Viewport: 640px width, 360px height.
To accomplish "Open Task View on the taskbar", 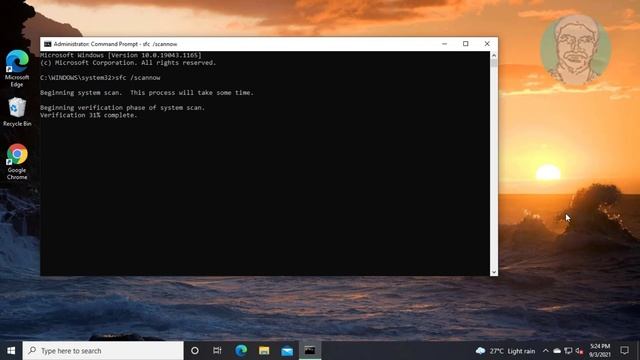I will [217, 351].
